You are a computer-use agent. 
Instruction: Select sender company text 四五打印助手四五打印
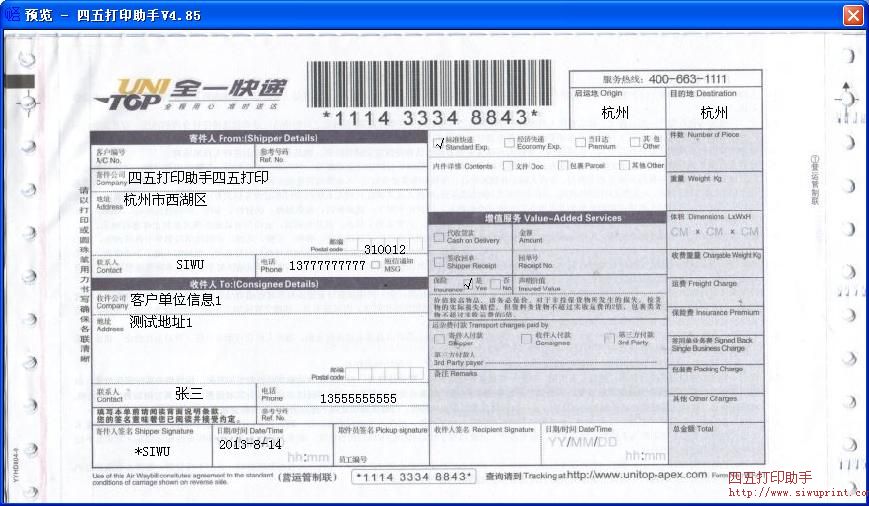(x=198, y=177)
